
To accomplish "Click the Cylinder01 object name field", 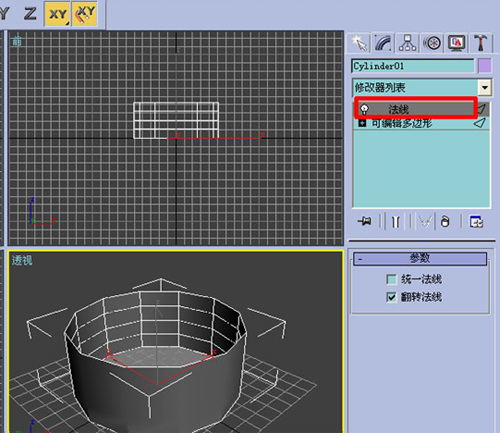I will pyautogui.click(x=413, y=66).
